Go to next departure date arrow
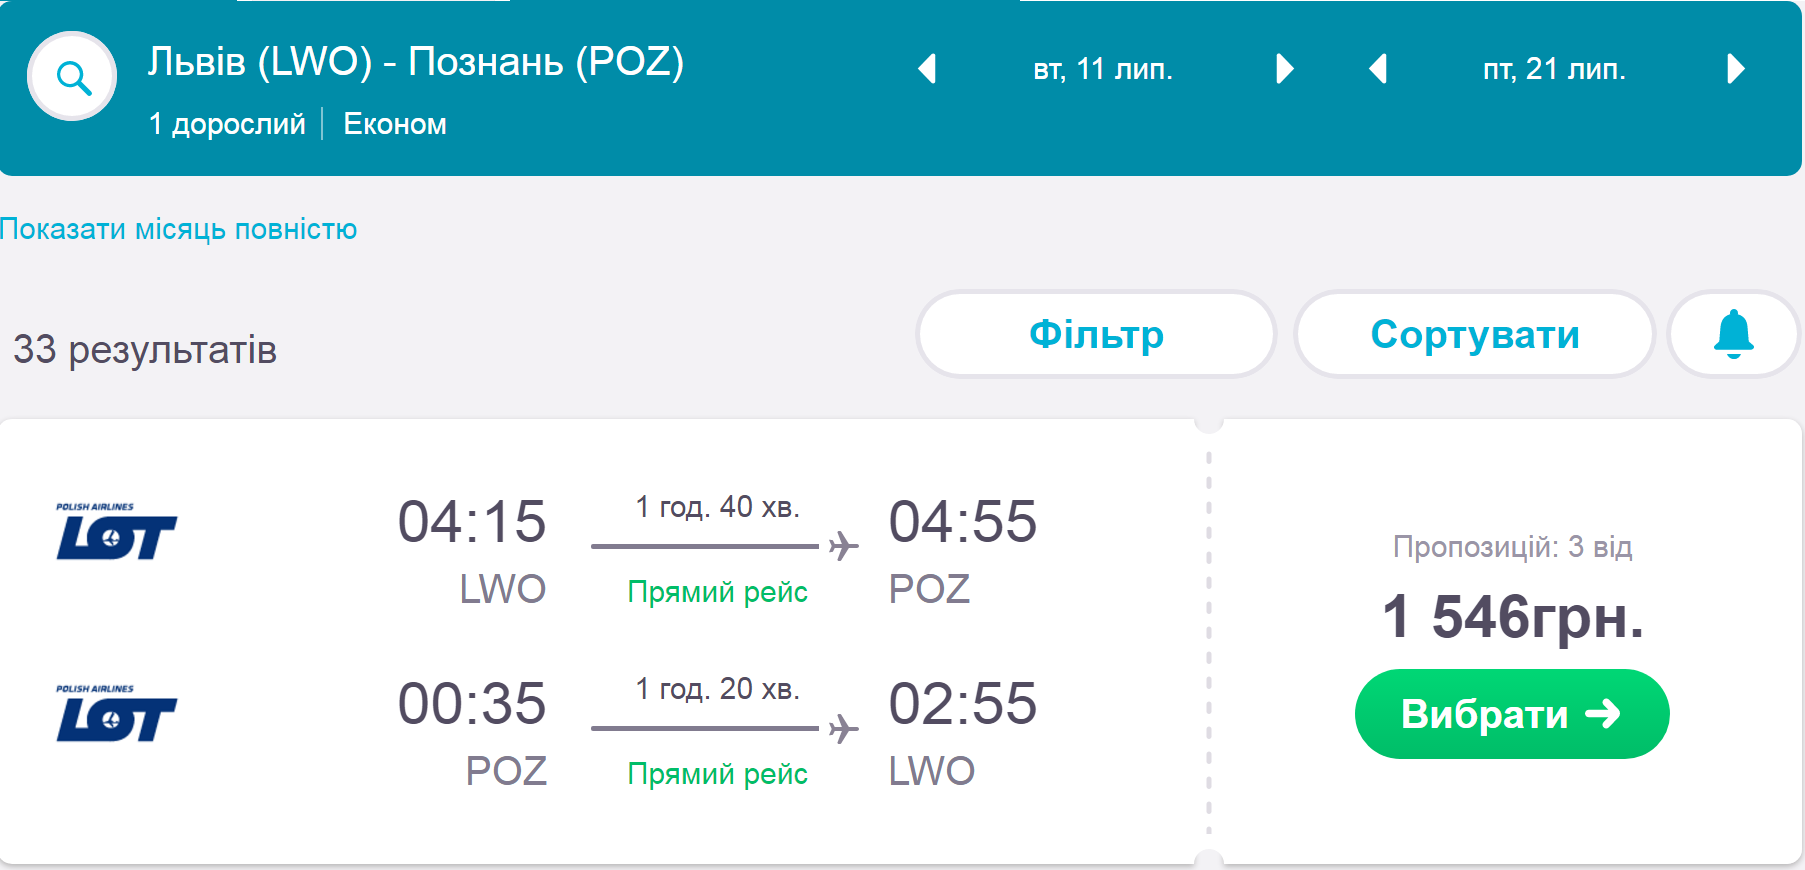This screenshot has width=1805, height=870. coord(1285,69)
